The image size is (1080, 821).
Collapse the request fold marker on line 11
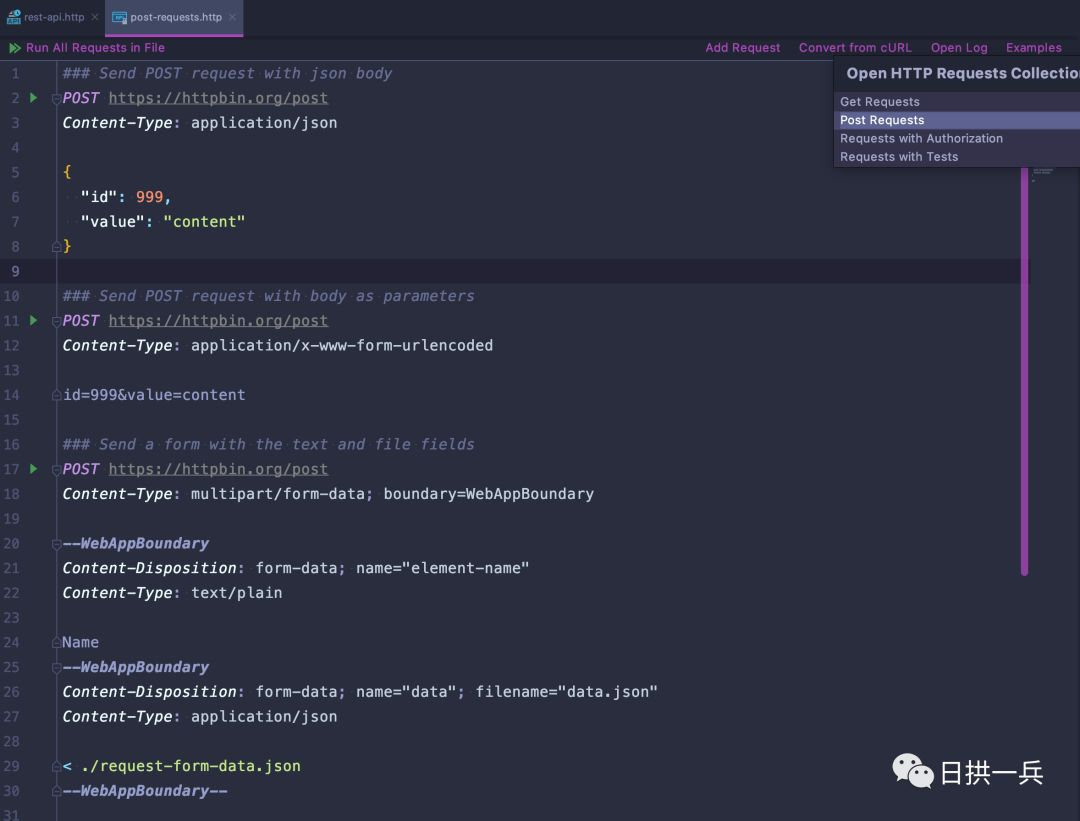point(56,322)
